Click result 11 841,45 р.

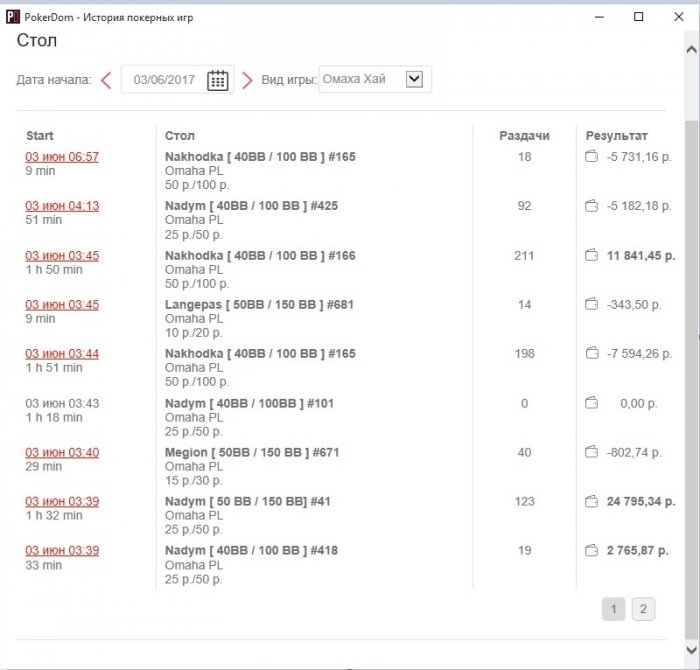[x=641, y=256]
